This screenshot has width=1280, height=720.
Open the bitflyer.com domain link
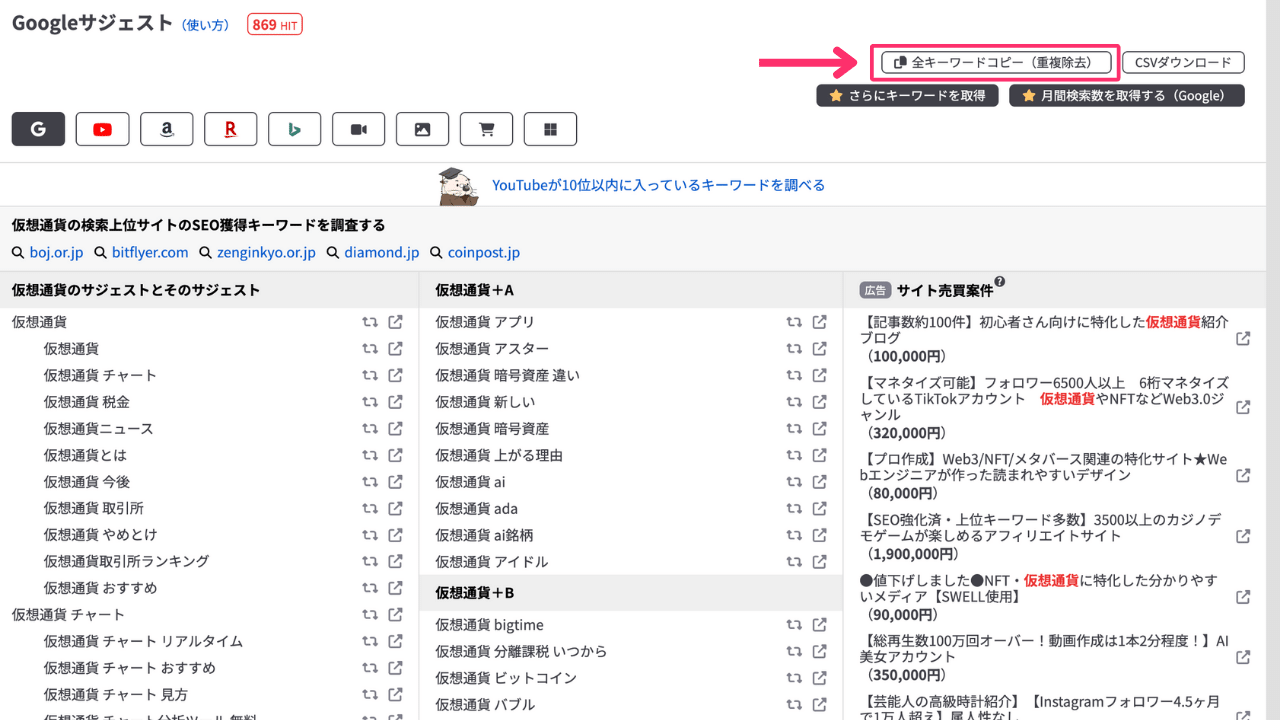(x=150, y=253)
